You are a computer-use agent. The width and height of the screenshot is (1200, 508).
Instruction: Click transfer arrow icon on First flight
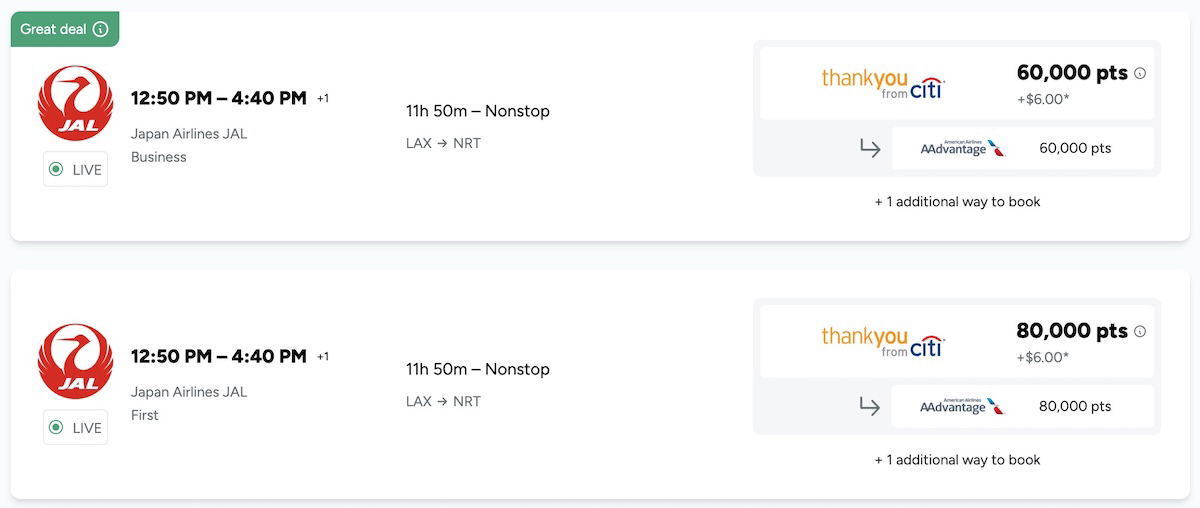tap(870, 406)
